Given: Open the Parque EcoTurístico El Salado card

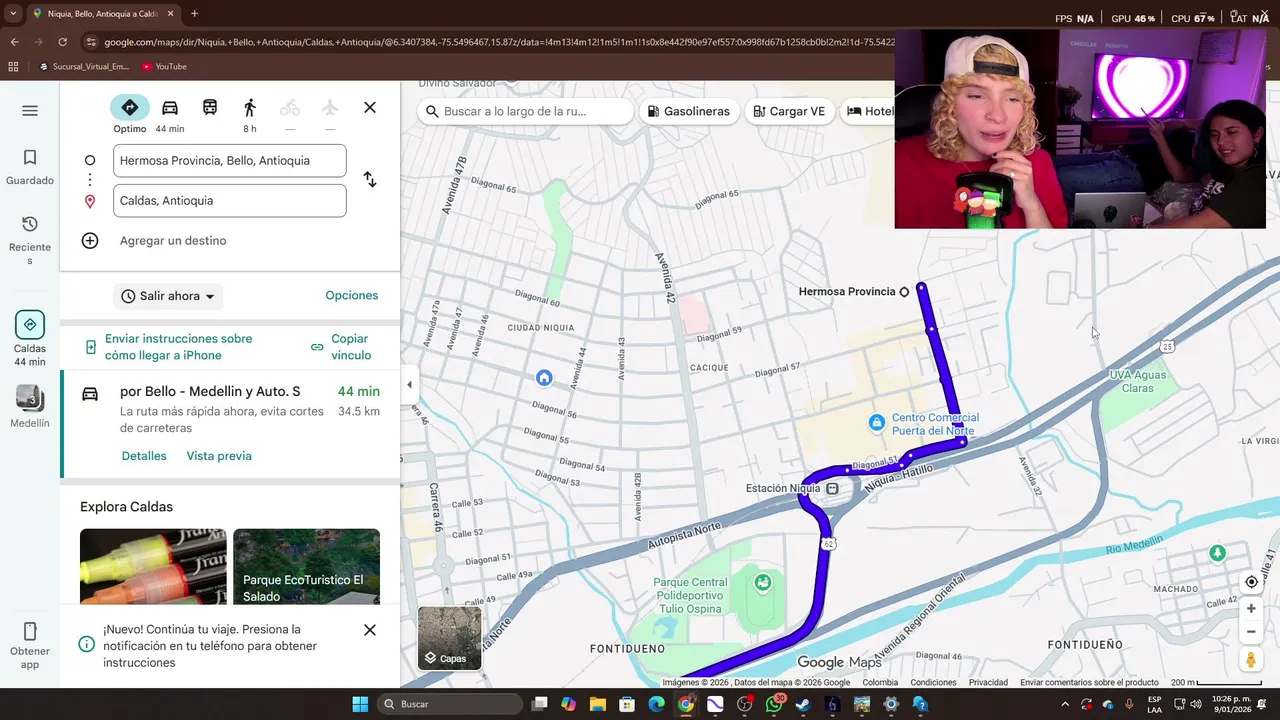Looking at the screenshot, I should click(x=306, y=566).
